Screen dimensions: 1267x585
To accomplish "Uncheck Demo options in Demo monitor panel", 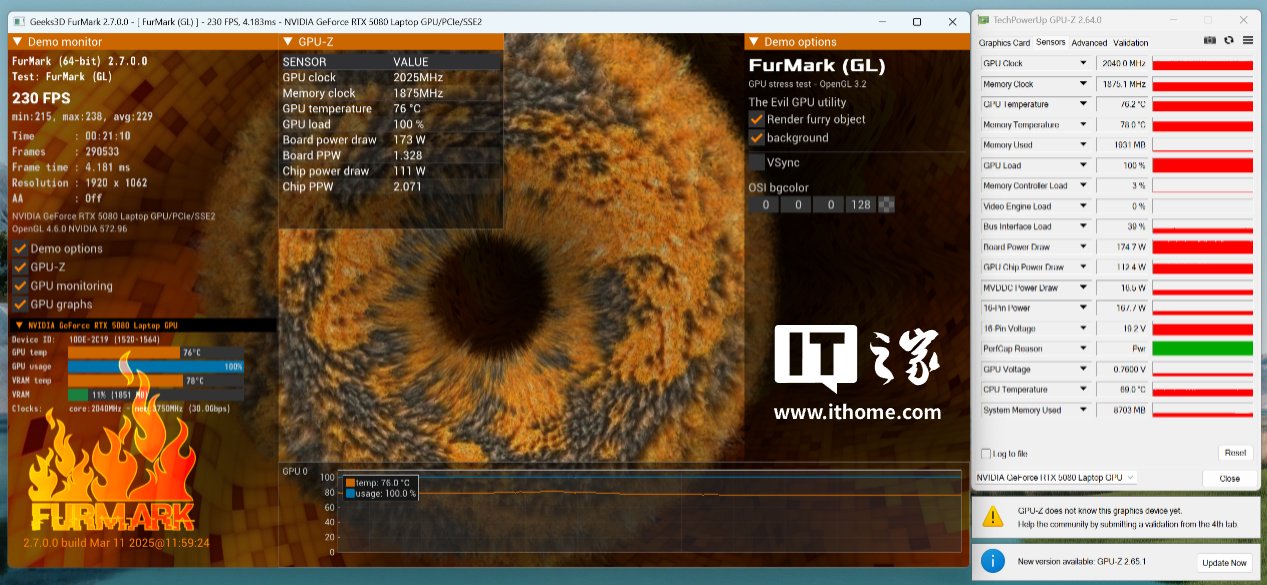I will pos(20,249).
